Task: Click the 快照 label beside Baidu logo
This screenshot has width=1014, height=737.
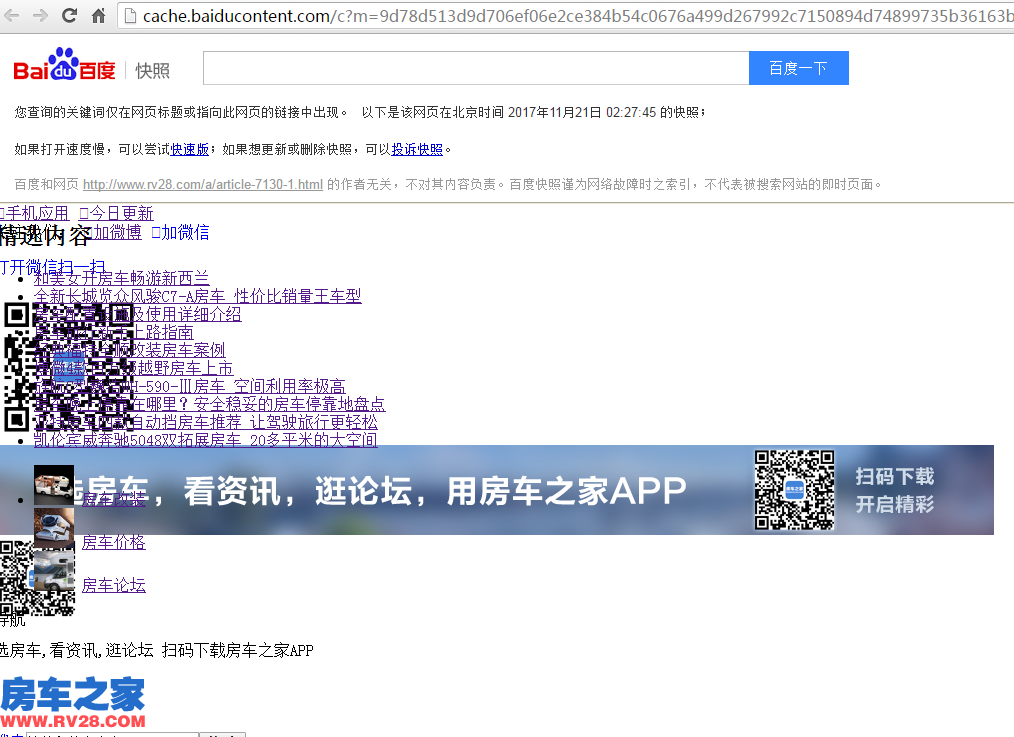Action: 153,70
